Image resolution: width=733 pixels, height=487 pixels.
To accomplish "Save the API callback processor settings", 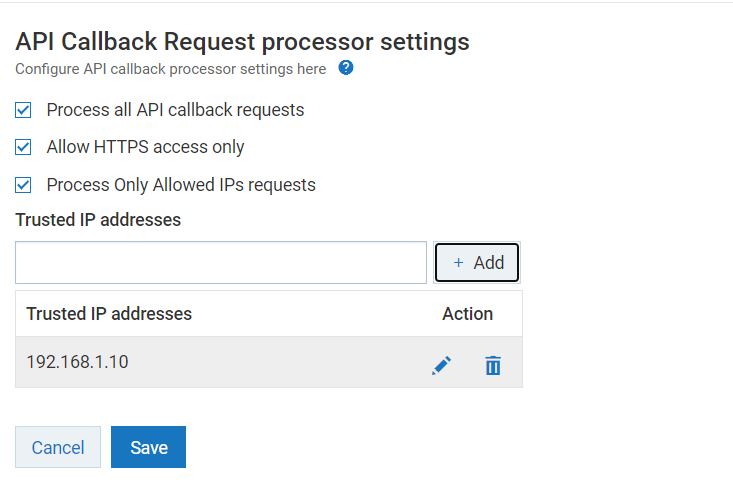I will click(148, 447).
